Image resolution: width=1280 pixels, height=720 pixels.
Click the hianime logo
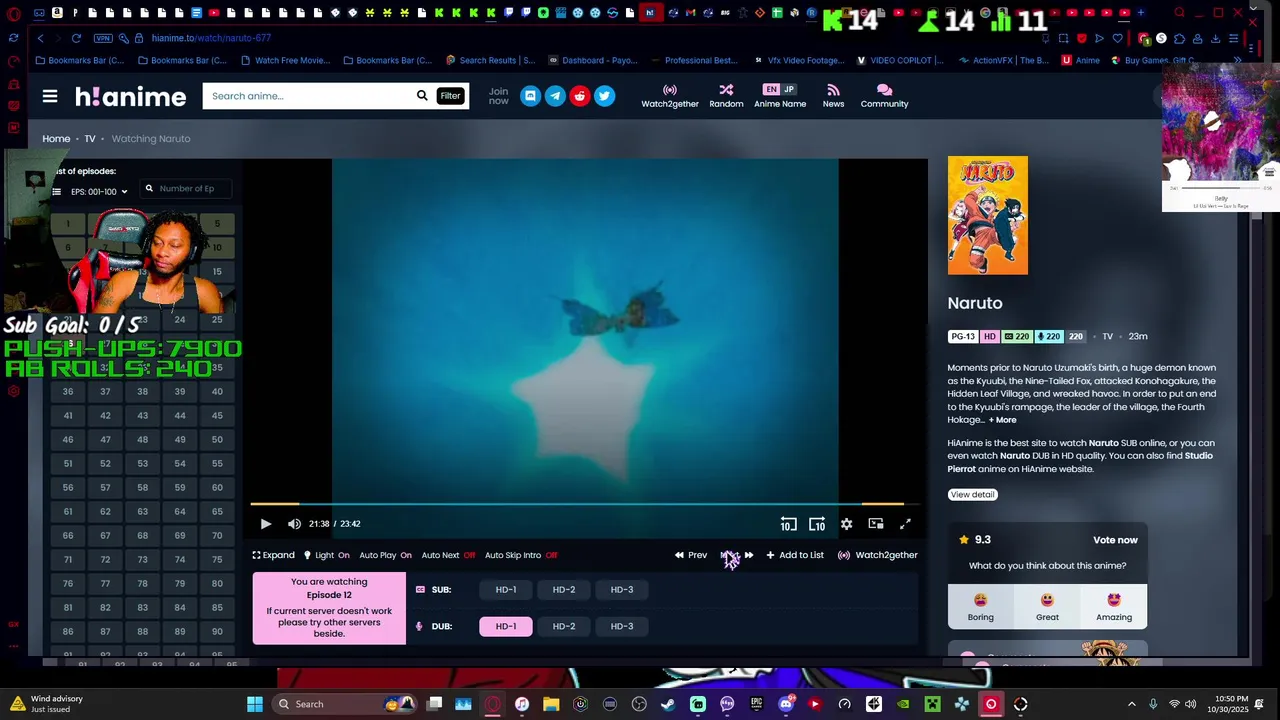pyautogui.click(x=131, y=97)
